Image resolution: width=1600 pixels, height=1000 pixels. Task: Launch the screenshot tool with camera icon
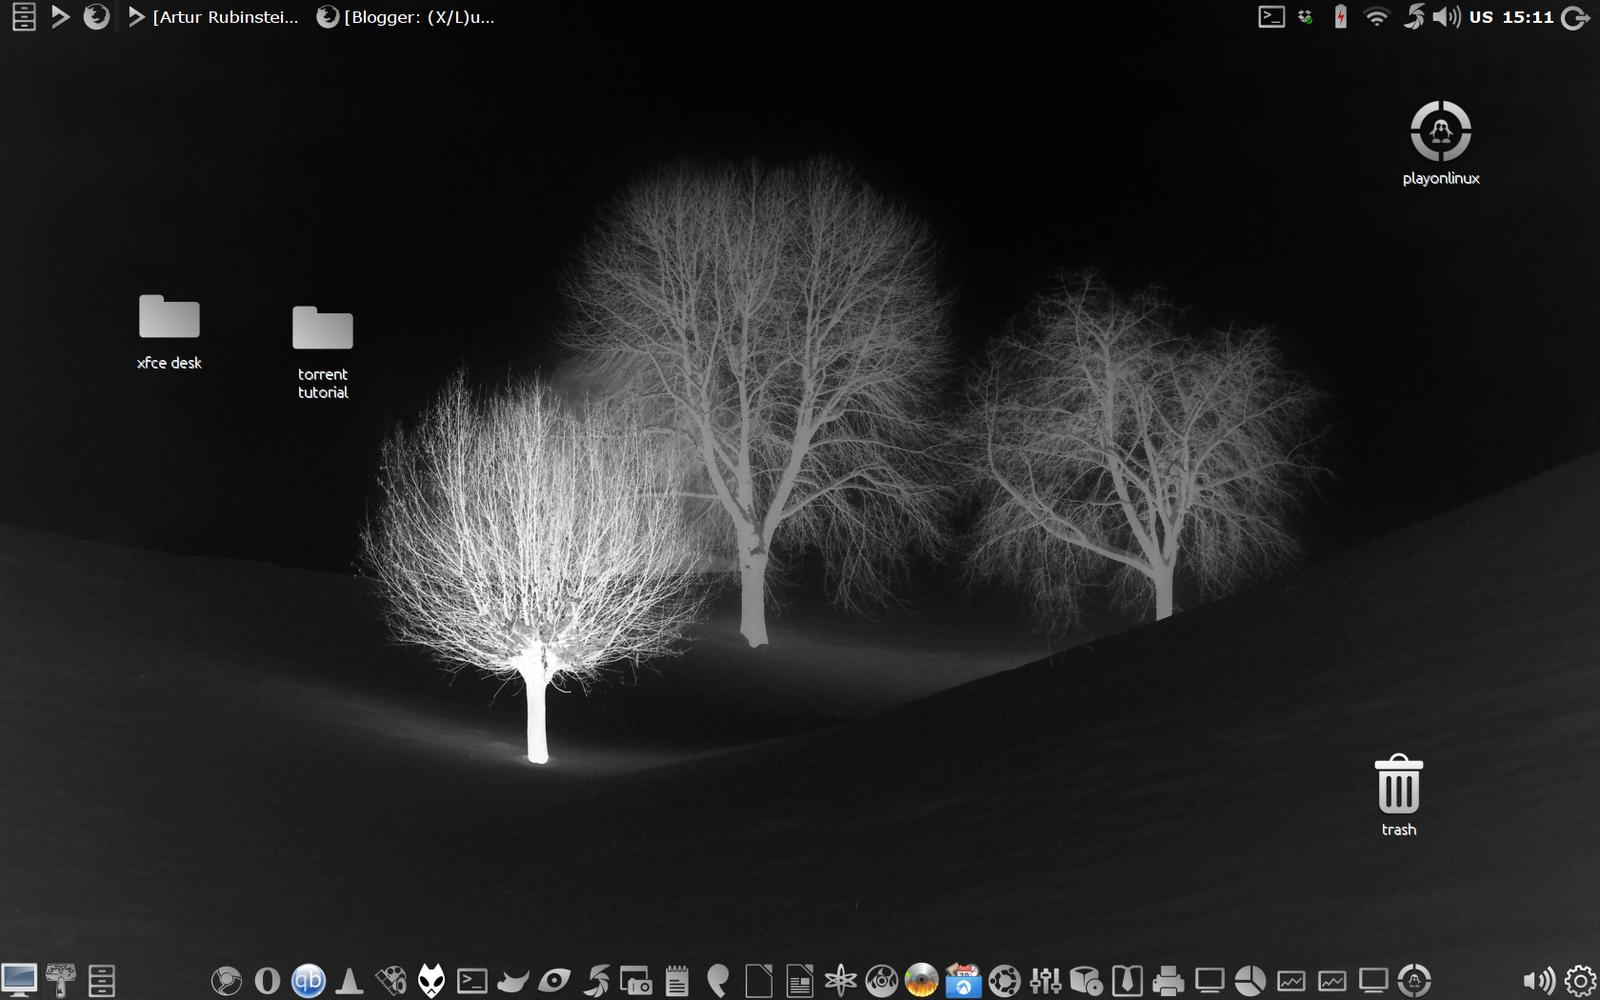636,981
